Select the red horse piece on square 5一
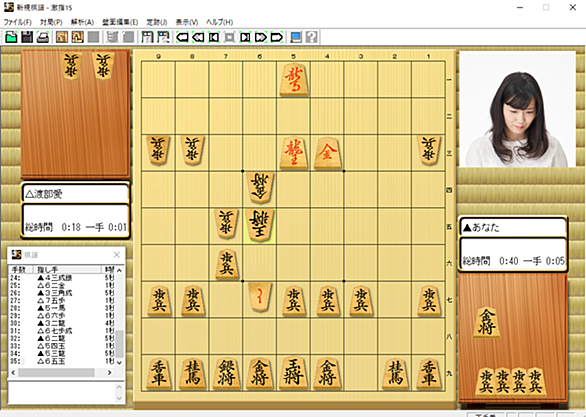The width and height of the screenshot is (586, 417). coord(294,80)
